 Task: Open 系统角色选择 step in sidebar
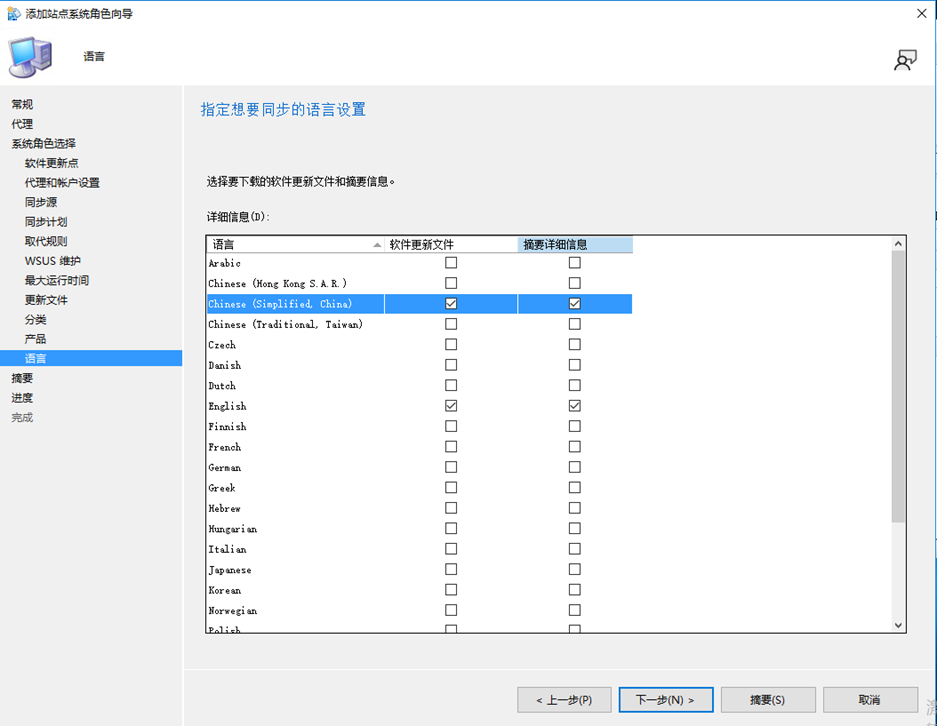[44, 143]
